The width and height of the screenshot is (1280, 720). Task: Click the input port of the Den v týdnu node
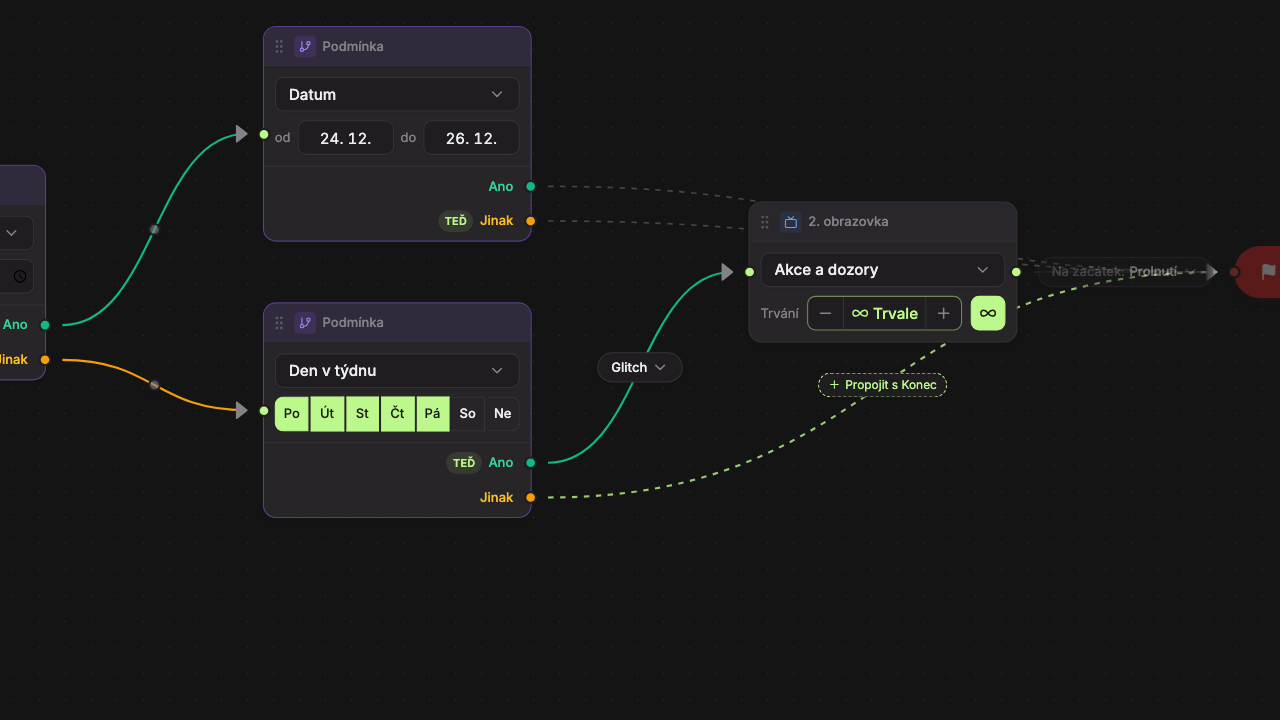(x=264, y=410)
